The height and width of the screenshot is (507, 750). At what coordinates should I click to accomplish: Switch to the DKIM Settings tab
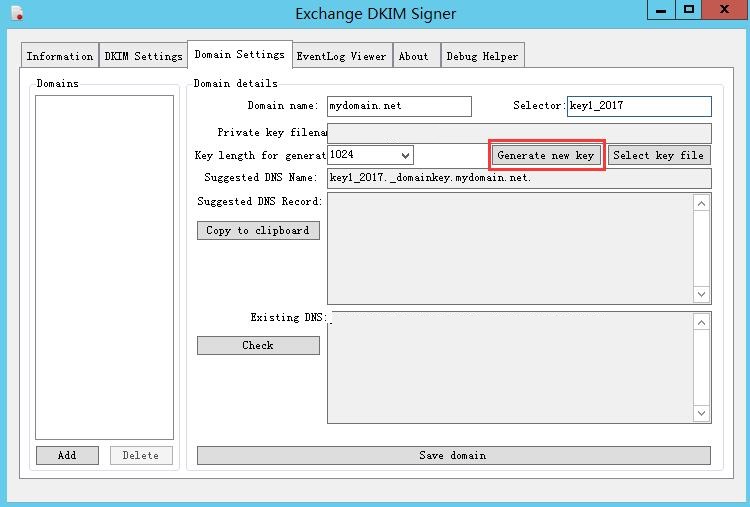143,56
